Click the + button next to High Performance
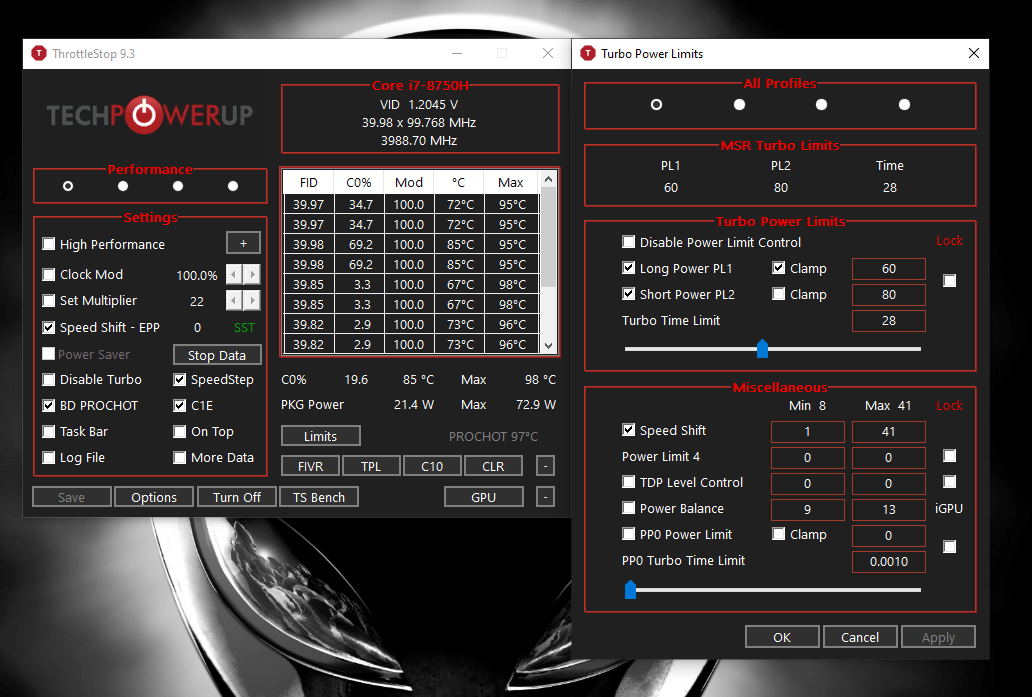The width and height of the screenshot is (1032, 697). [x=242, y=243]
